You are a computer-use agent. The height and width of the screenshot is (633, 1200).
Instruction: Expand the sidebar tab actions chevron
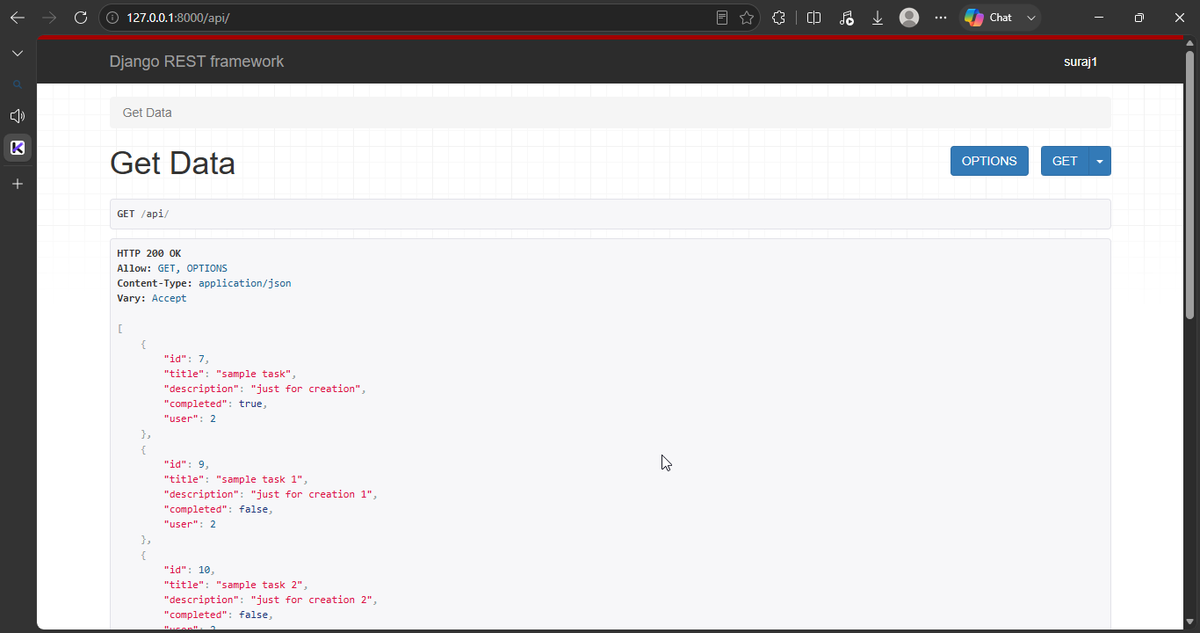coord(17,52)
